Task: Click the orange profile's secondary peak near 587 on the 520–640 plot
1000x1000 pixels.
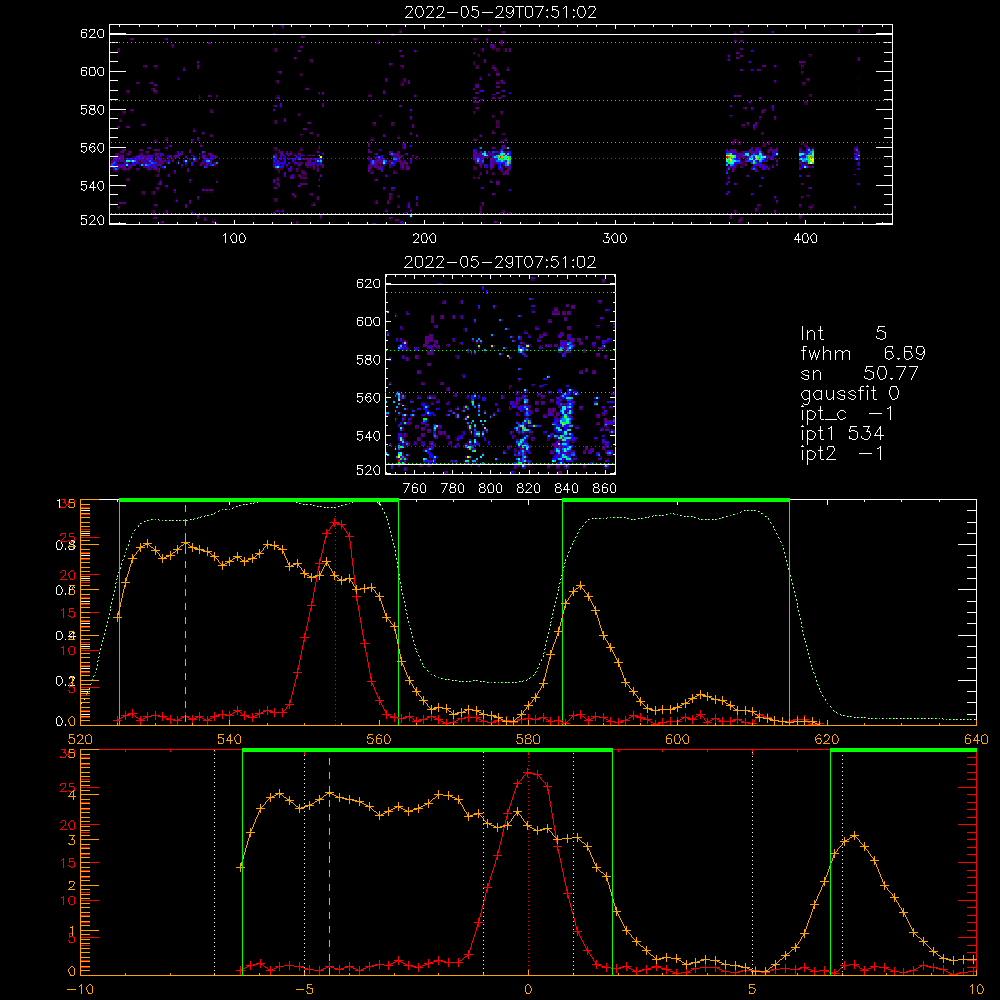Action: pyautogui.click(x=580, y=584)
